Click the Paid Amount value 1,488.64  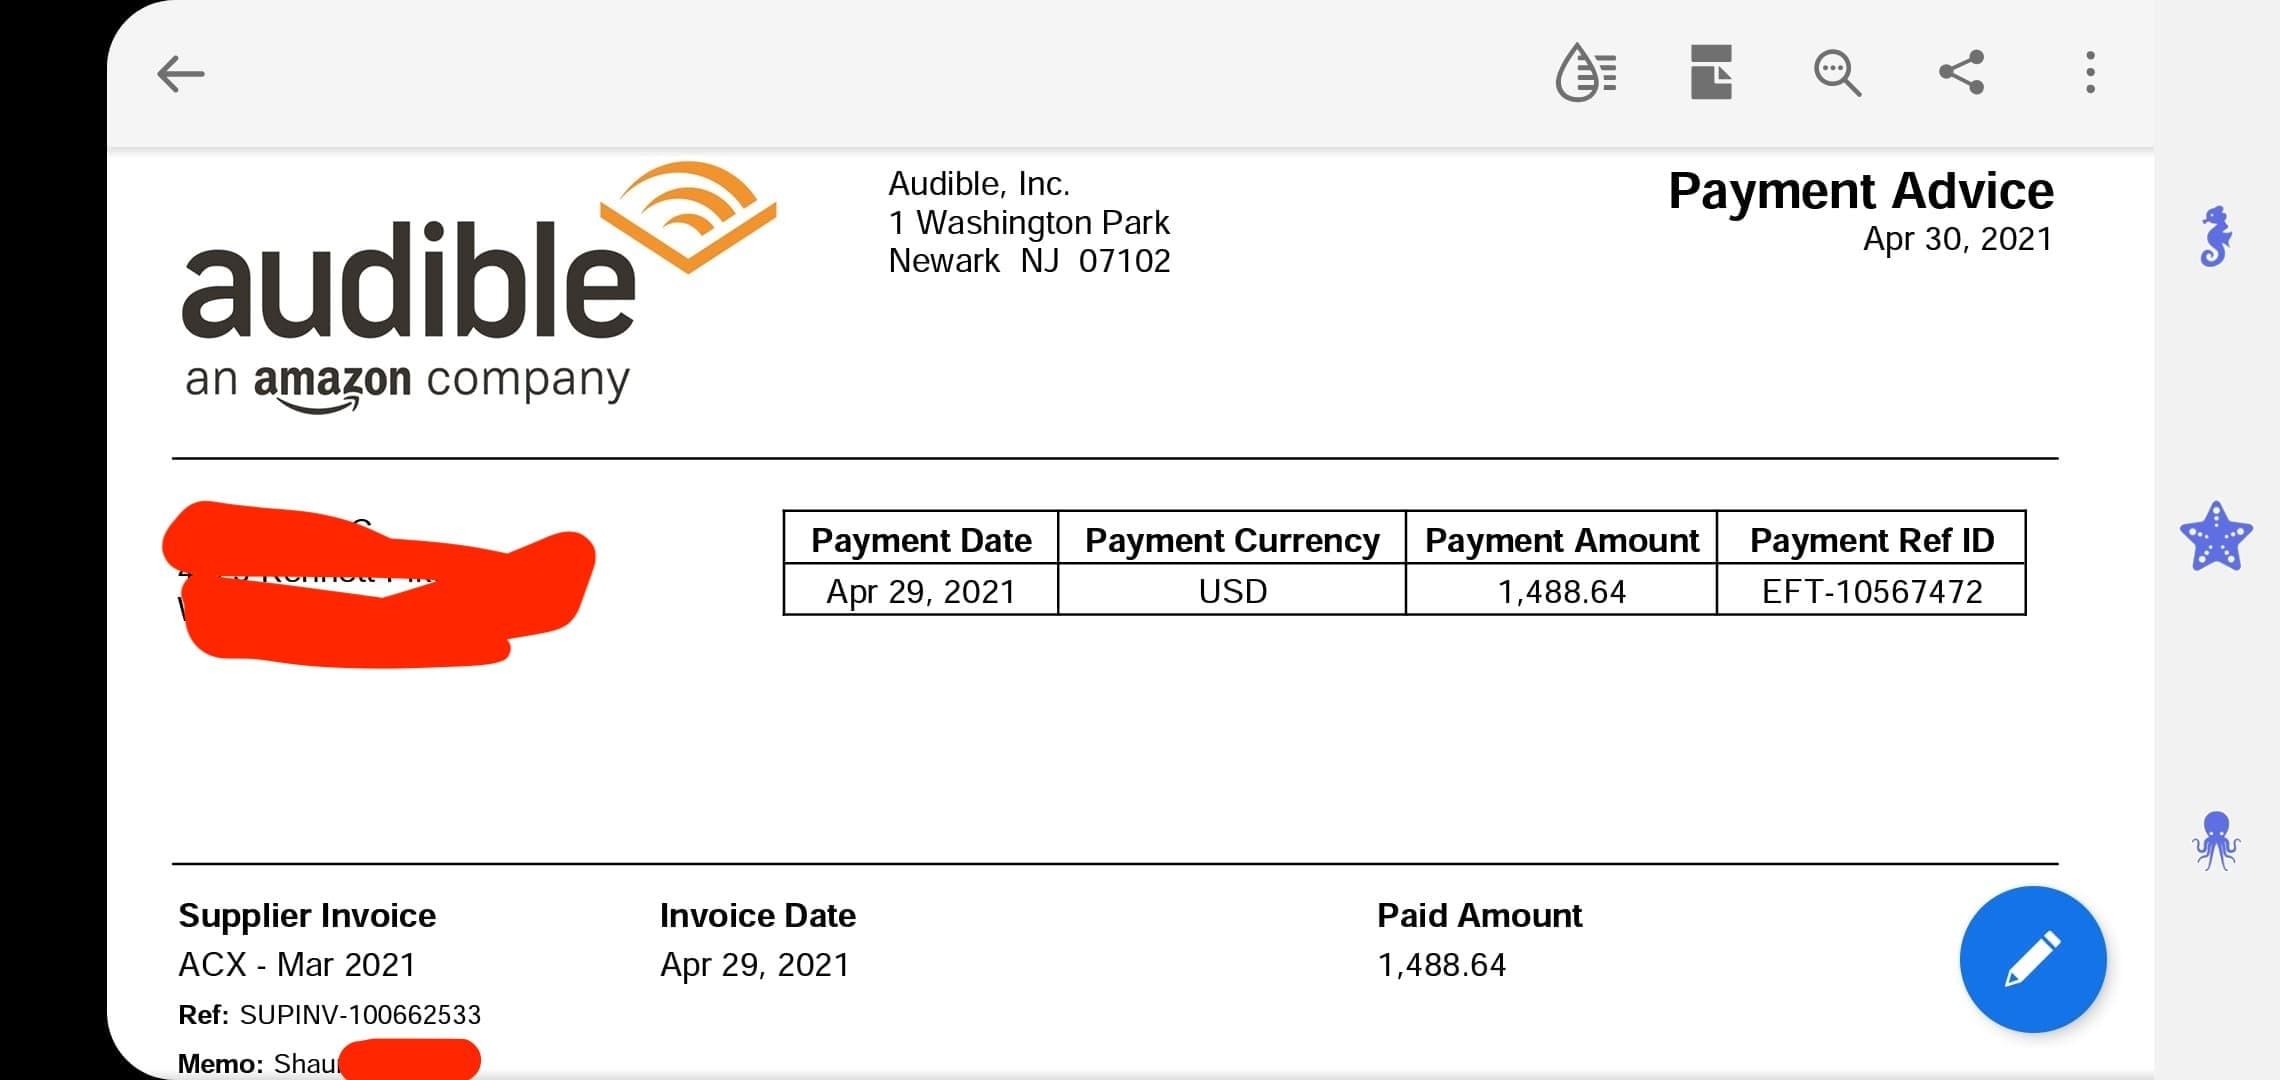1441,965
